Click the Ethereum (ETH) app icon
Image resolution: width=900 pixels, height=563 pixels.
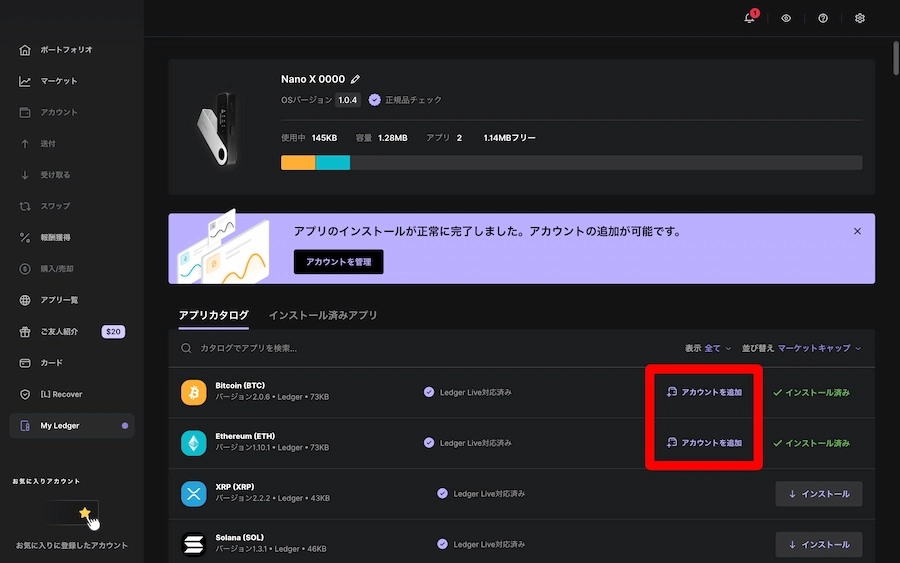(194, 443)
